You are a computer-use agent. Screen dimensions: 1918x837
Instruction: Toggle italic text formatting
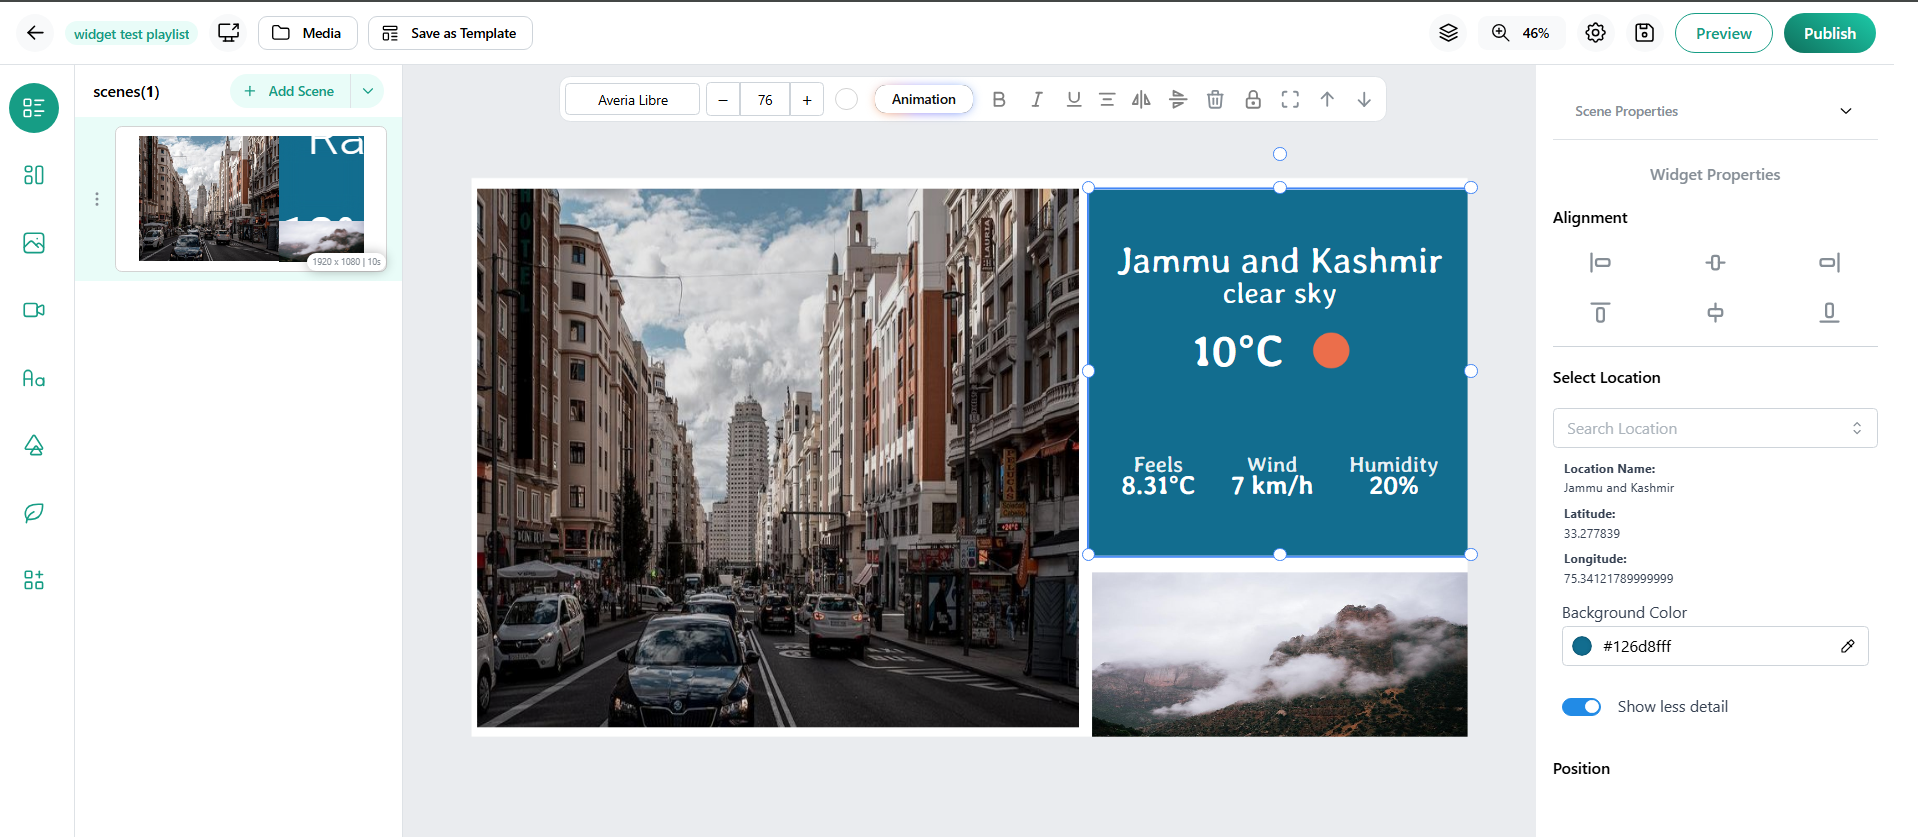(1036, 99)
